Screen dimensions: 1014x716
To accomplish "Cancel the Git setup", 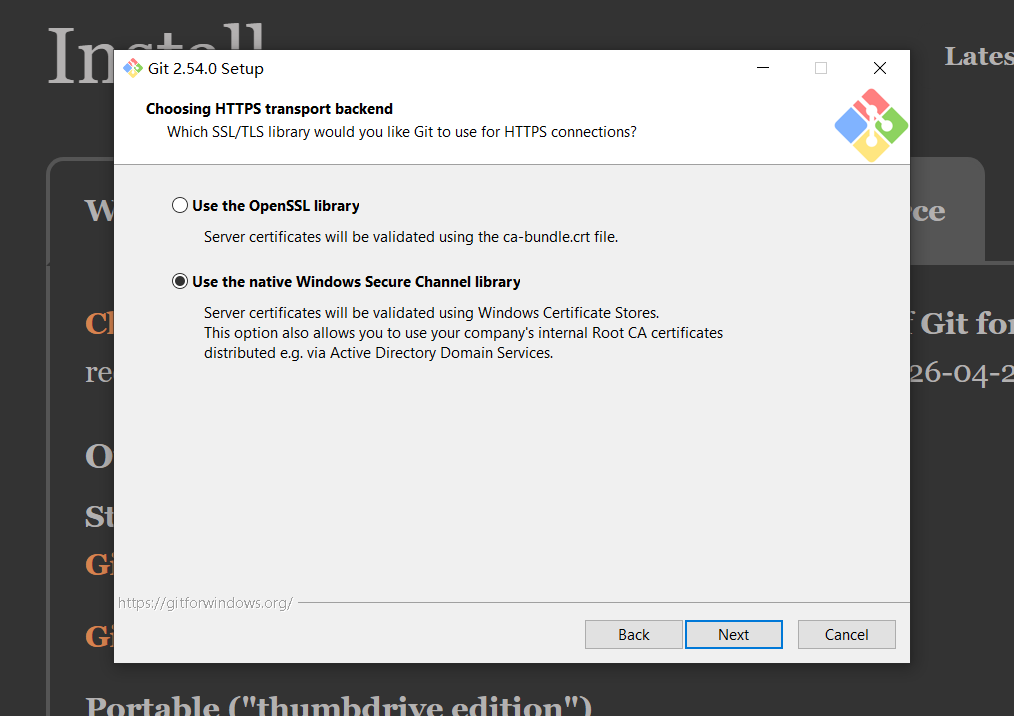I will click(846, 635).
